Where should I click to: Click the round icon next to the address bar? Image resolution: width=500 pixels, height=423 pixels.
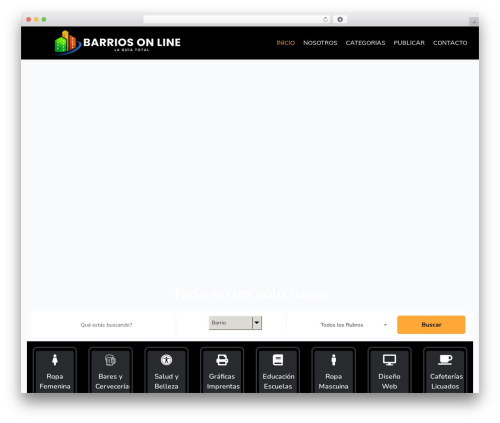[x=340, y=19]
